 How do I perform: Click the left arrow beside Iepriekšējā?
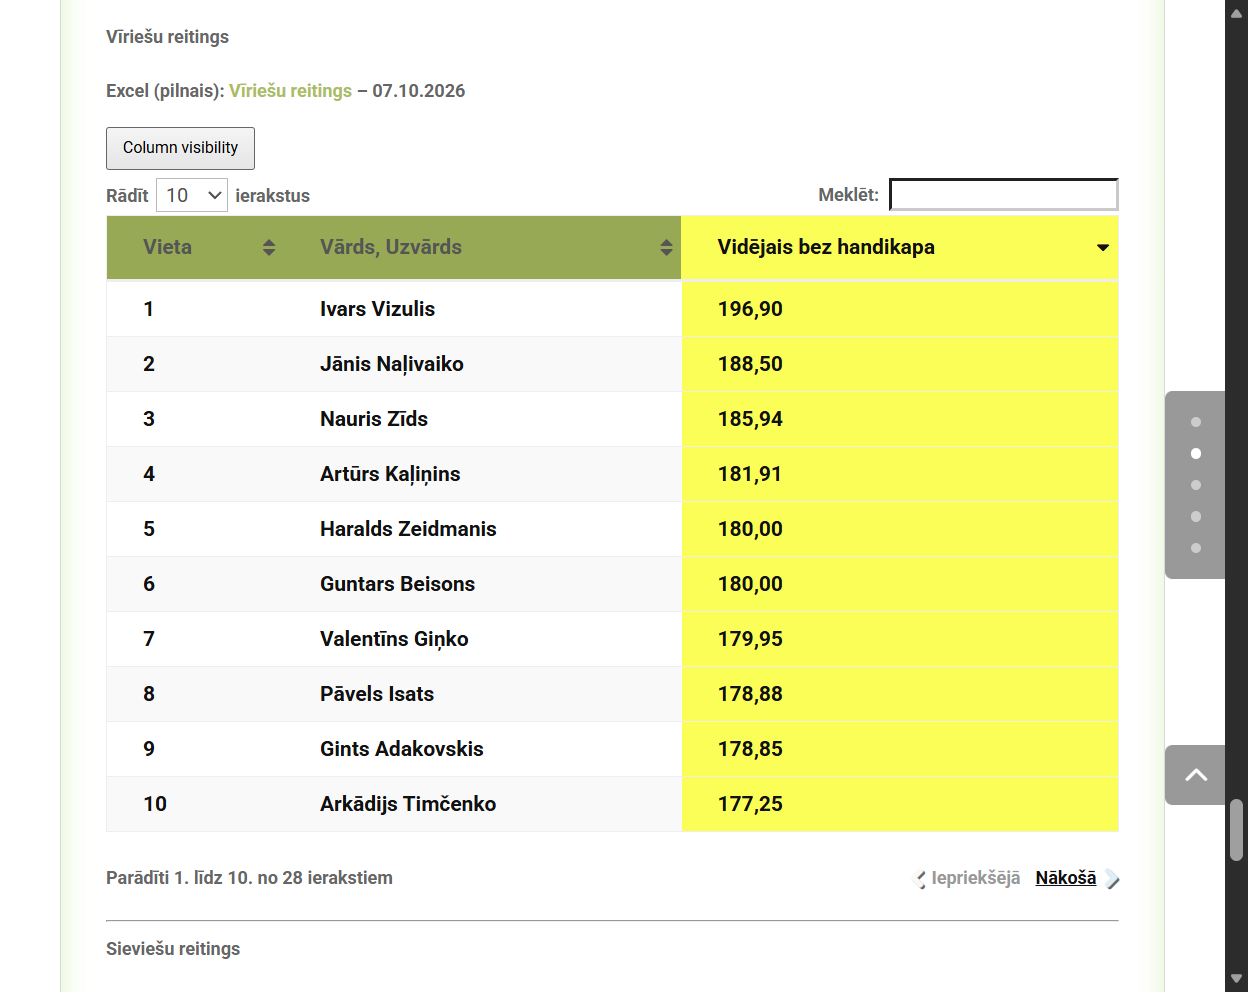(921, 879)
